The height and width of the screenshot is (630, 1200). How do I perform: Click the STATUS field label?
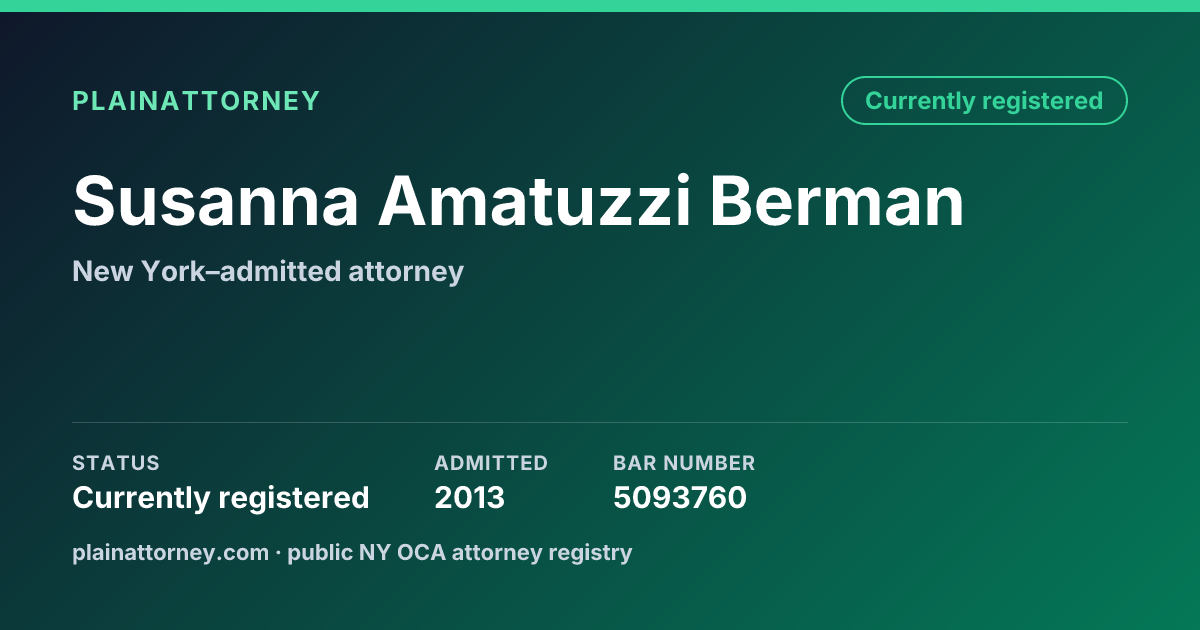116,463
